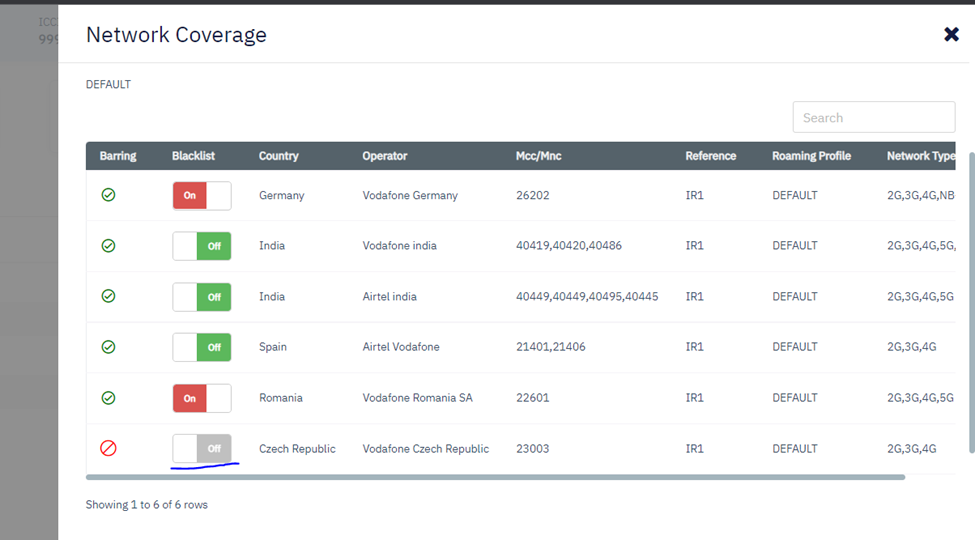Click Vodafone India's barring check icon

[x=108, y=246]
